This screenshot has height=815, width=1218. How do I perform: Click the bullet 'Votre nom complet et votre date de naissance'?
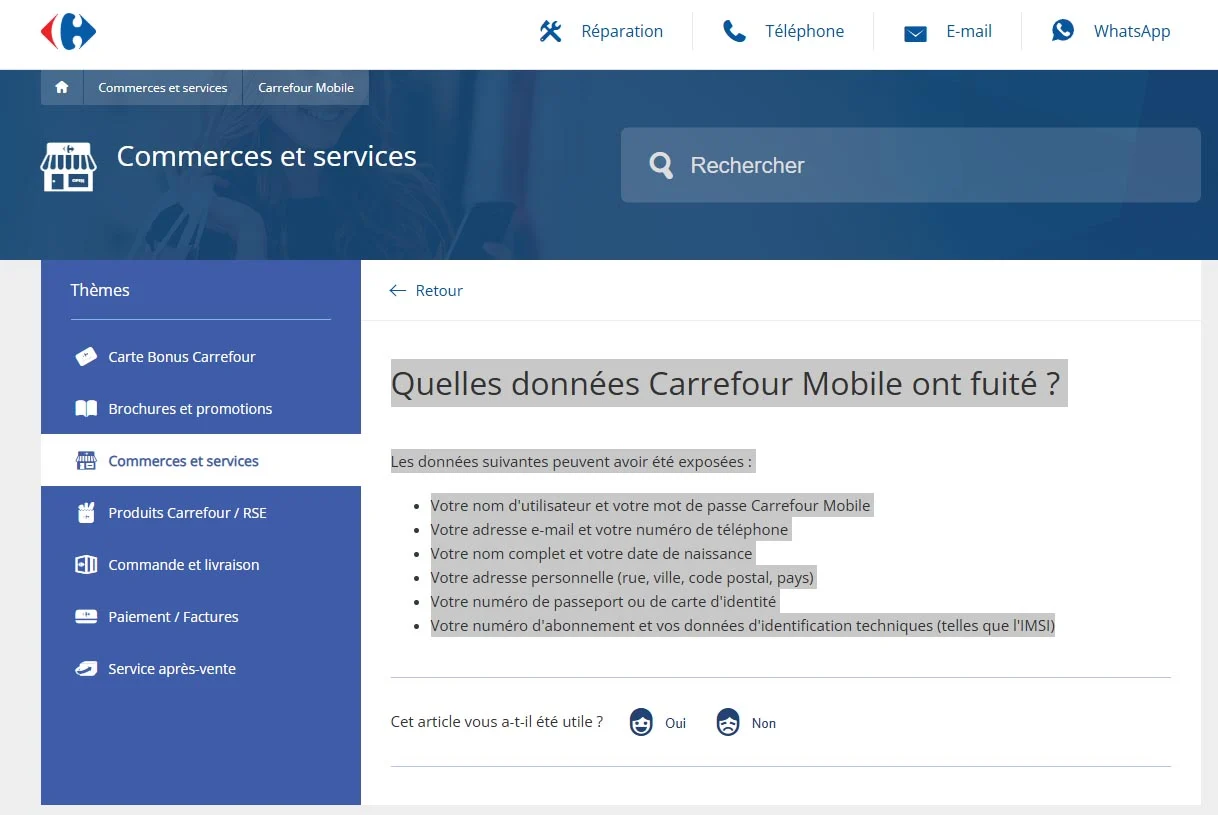(x=592, y=554)
